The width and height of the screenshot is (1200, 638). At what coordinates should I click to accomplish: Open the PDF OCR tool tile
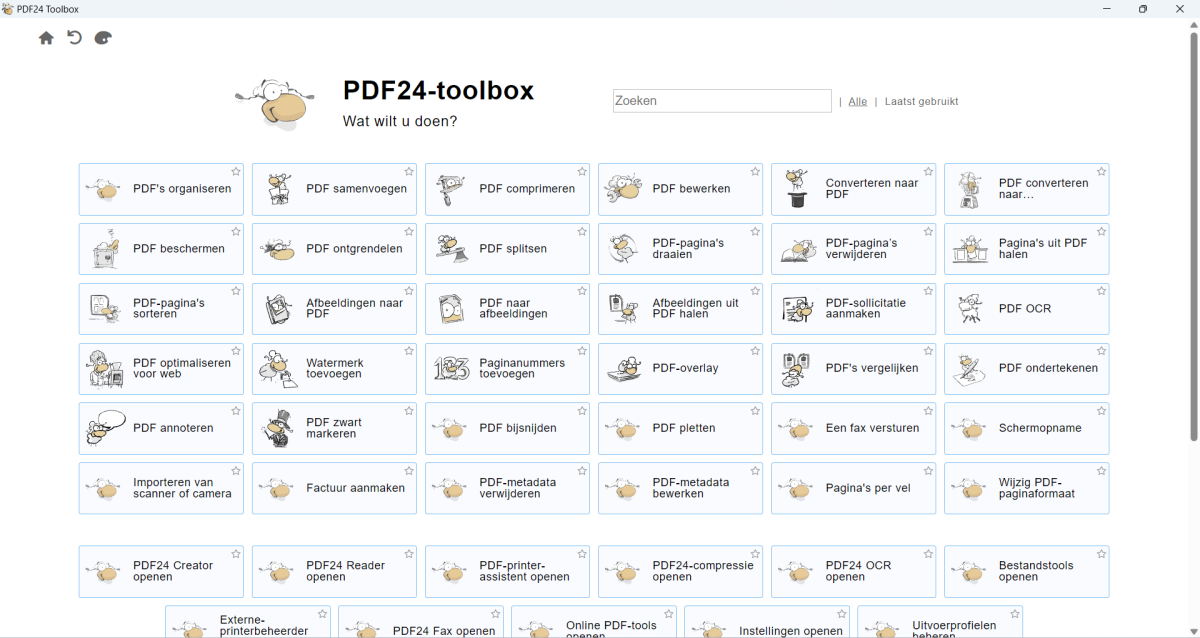[x=1026, y=309]
